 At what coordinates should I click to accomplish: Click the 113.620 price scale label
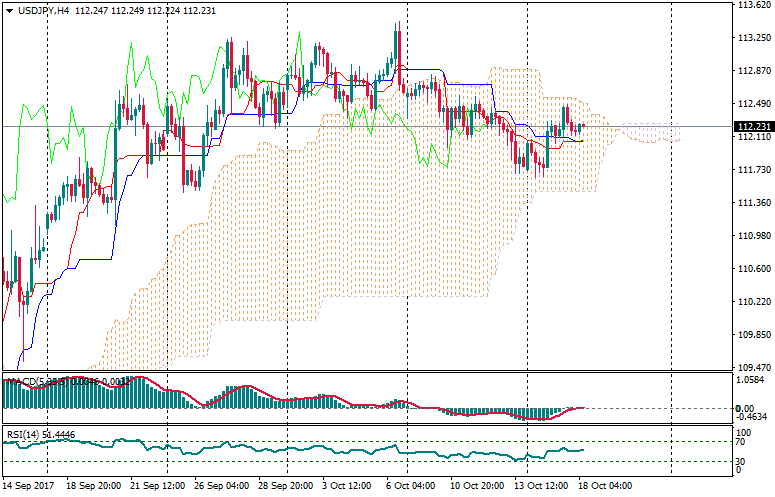[x=752, y=5]
